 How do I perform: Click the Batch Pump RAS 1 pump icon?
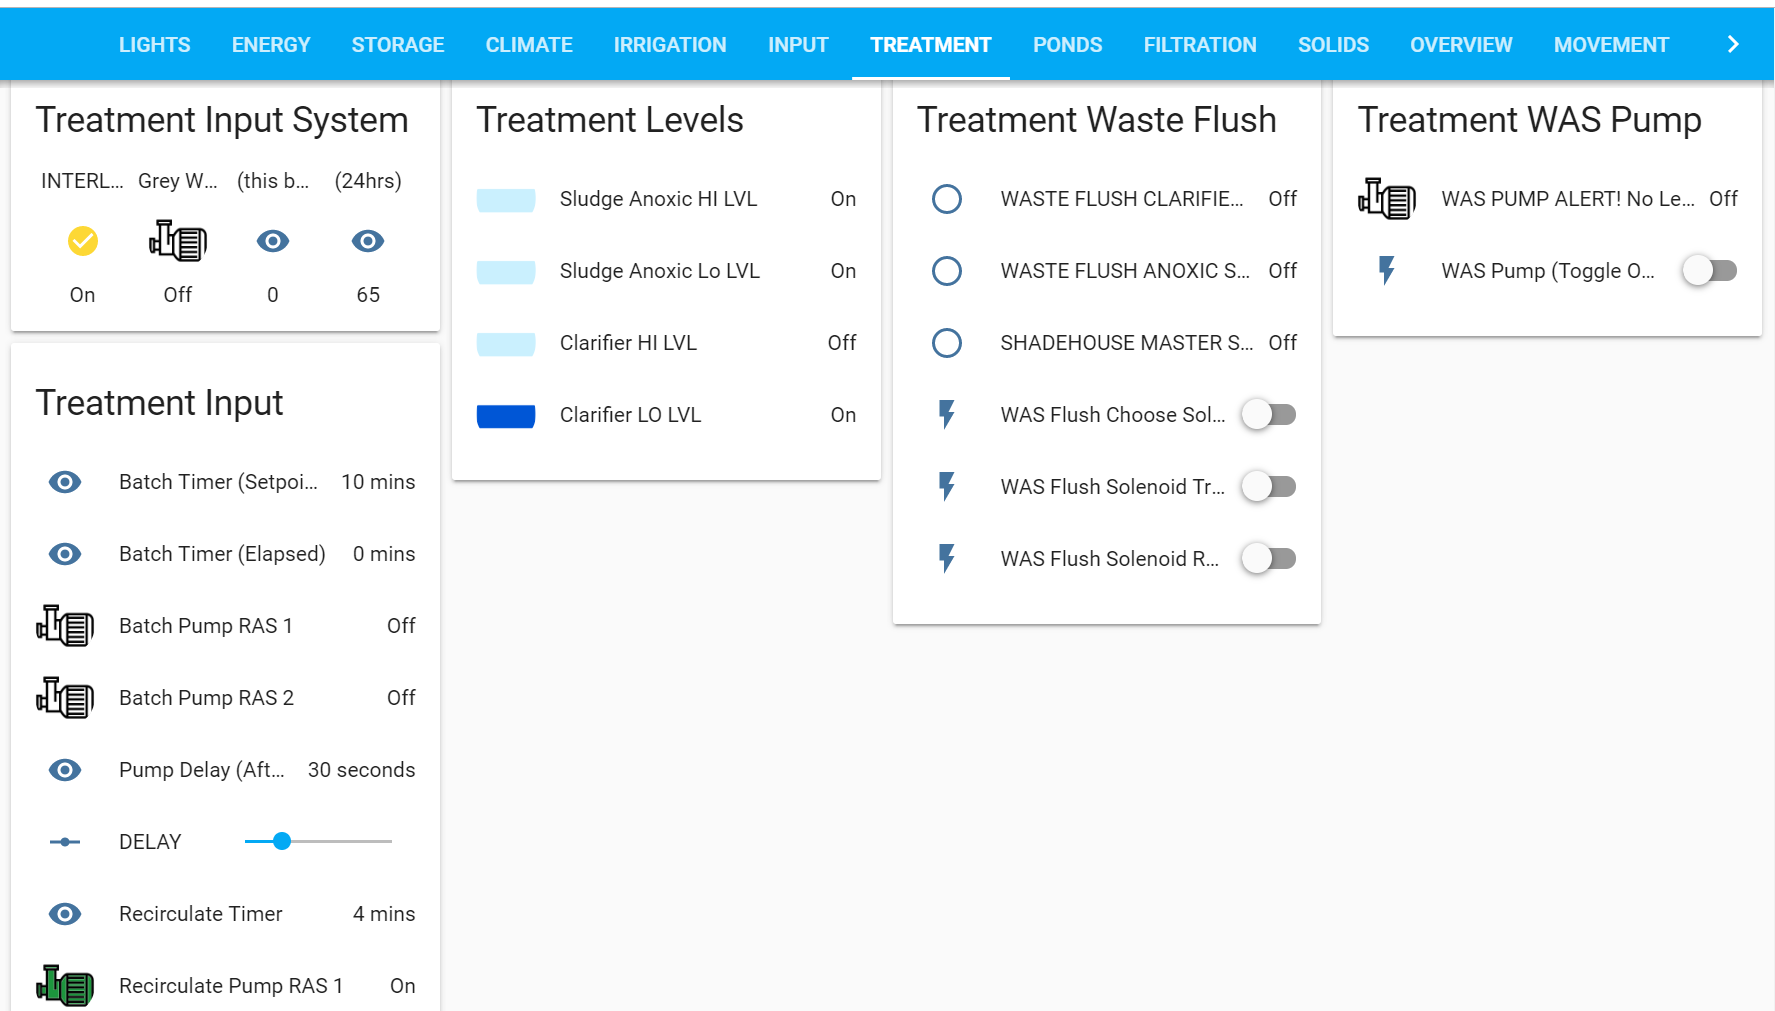tap(65, 626)
